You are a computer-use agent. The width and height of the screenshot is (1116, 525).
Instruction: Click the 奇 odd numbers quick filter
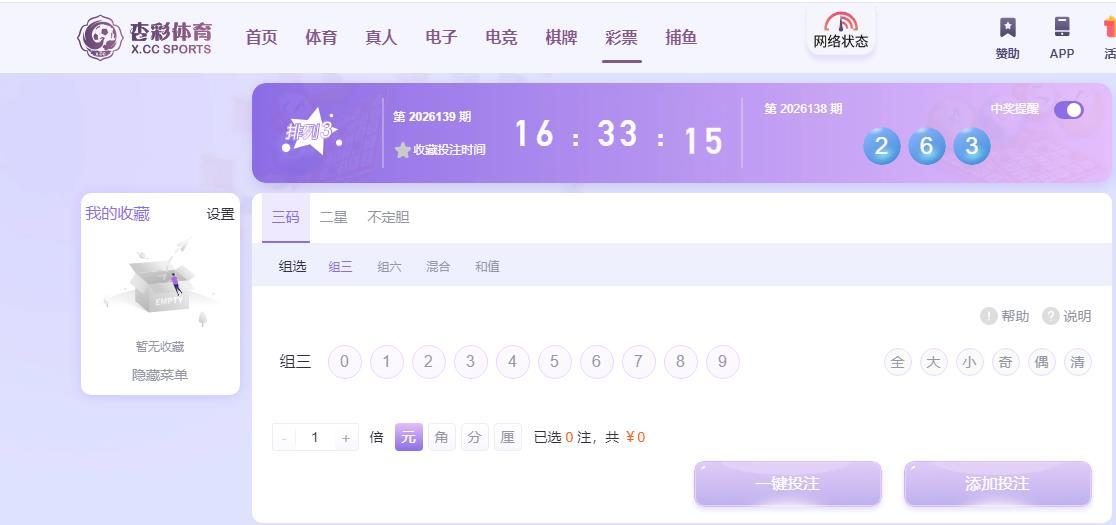[x=1006, y=362]
